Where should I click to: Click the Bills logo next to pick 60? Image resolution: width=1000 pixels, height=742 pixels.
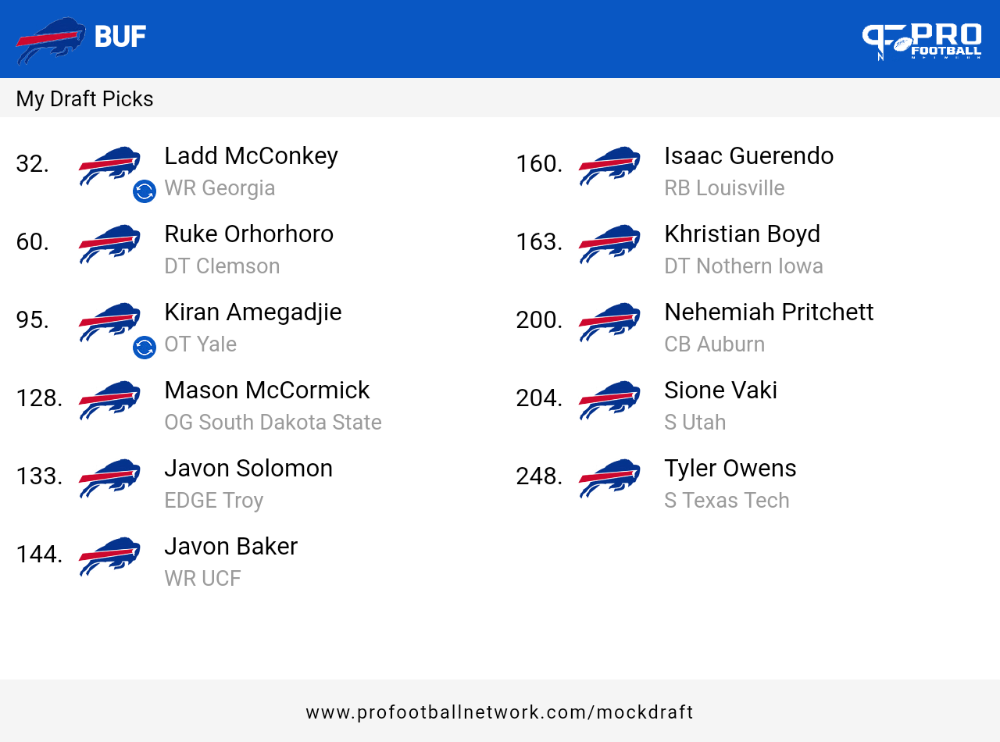click(110, 244)
